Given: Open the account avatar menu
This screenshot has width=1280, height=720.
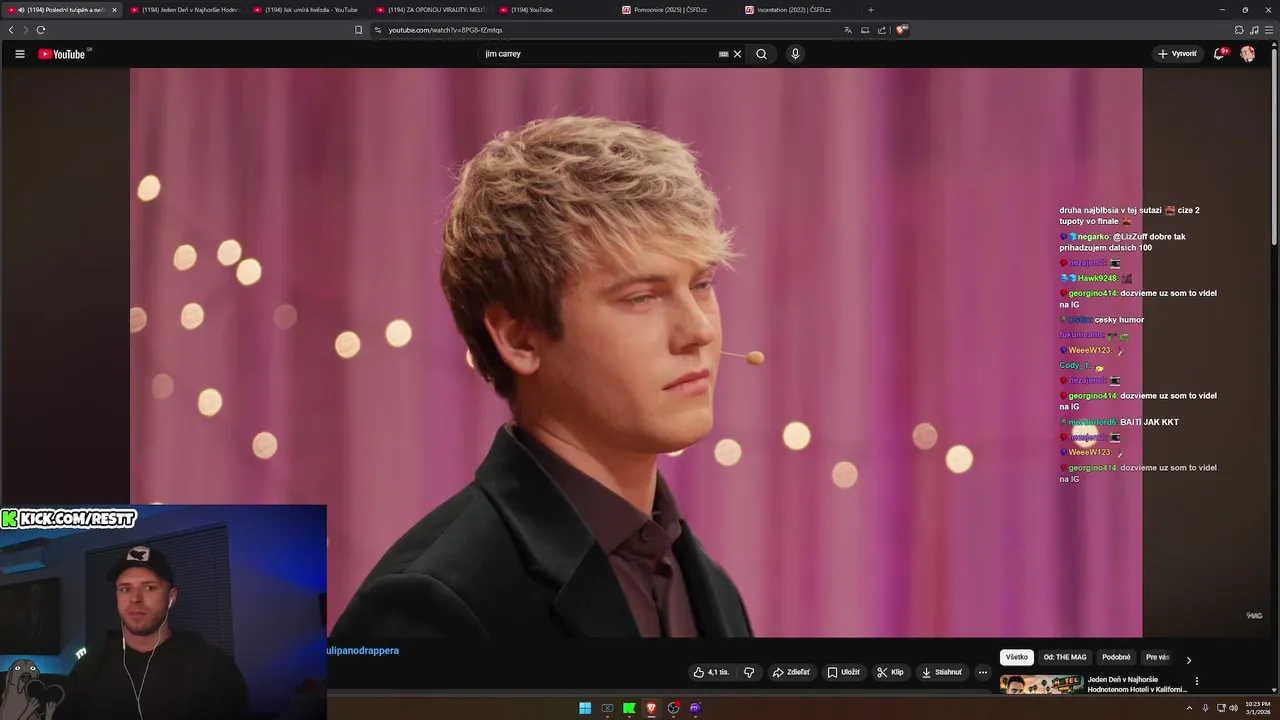Looking at the screenshot, I should point(1248,54).
